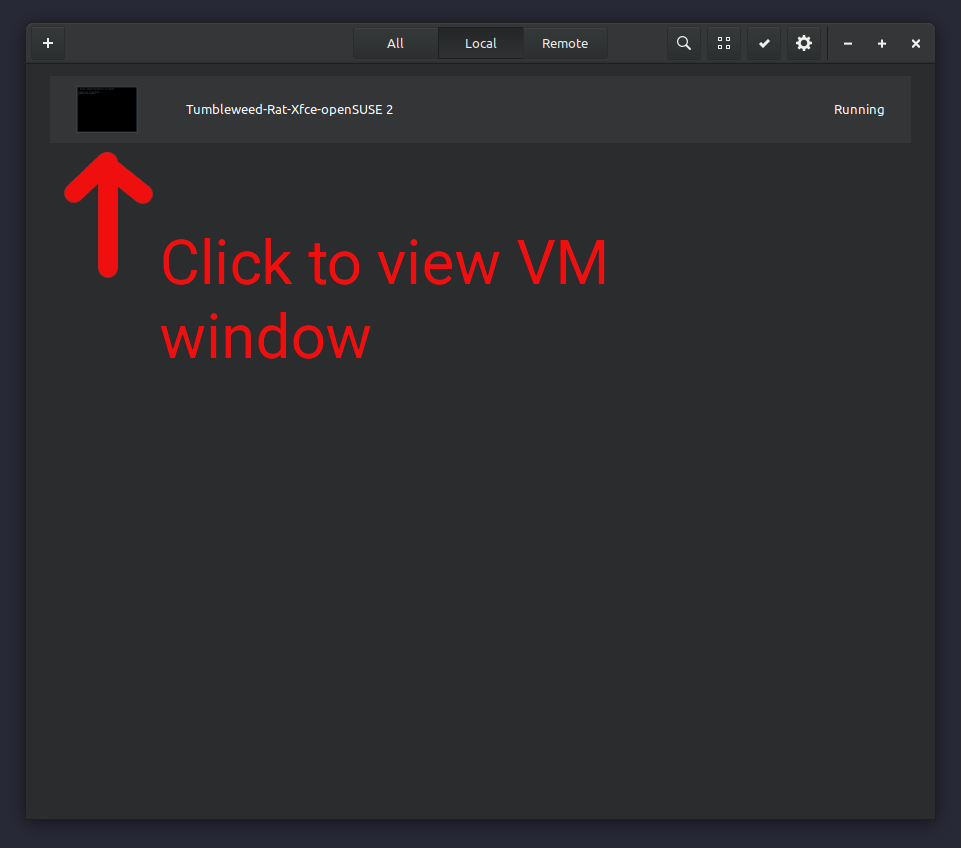Minimize the window with the minus icon
Screen dimensions: 961x848
click(848, 44)
